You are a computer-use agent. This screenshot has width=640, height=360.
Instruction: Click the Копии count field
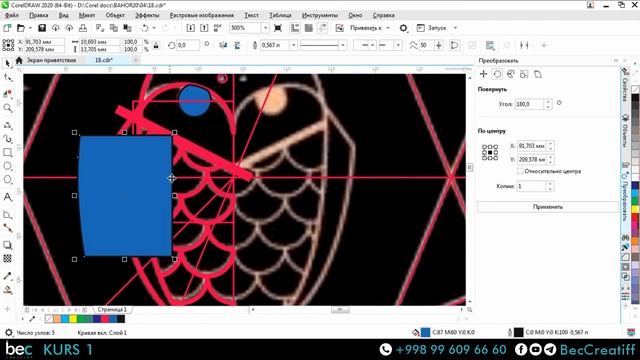pos(531,186)
